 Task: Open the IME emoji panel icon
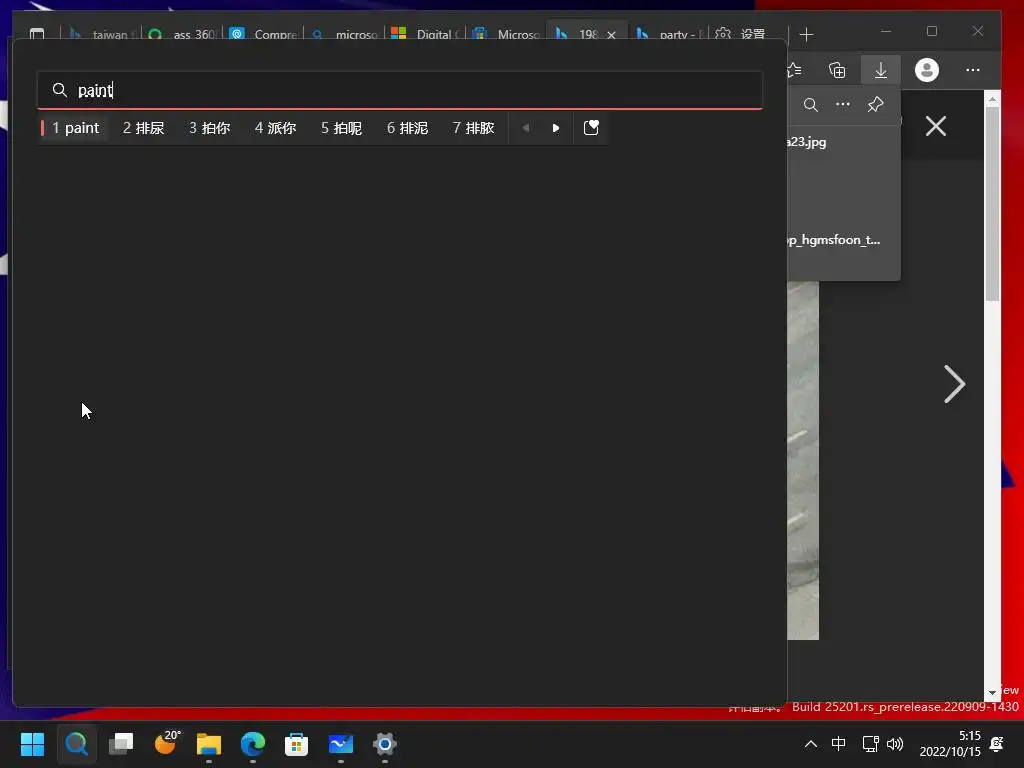591,127
